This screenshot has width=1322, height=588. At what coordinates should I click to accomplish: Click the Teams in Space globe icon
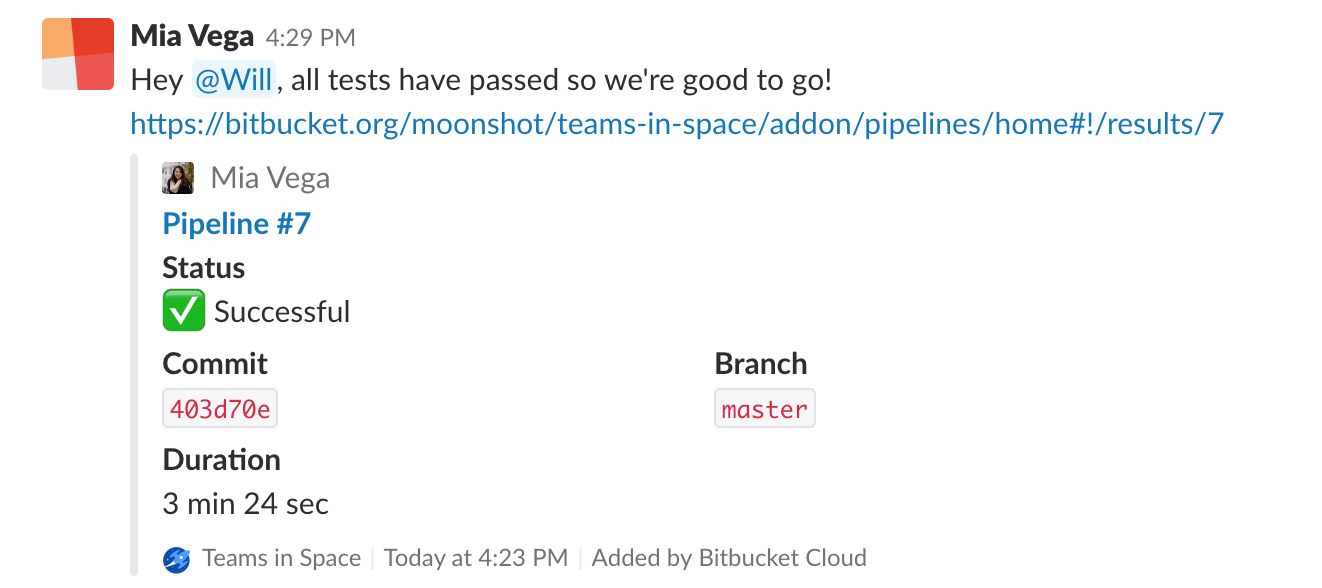(176, 558)
